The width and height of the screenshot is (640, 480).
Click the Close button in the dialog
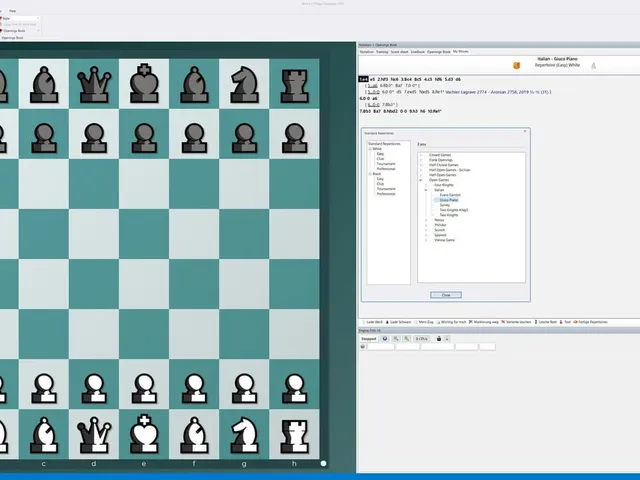(x=446, y=295)
